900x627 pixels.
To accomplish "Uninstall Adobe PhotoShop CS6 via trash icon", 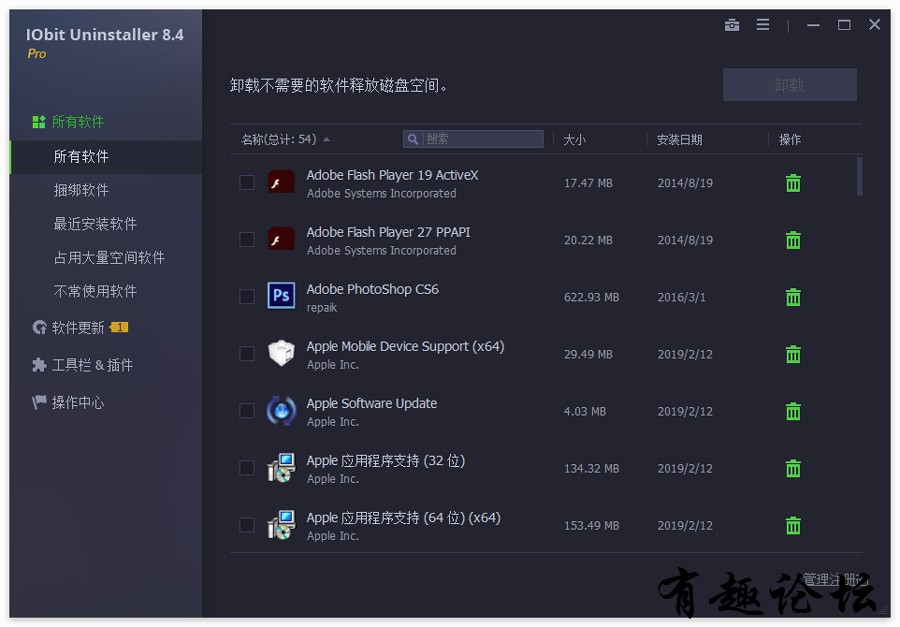I will click(793, 297).
